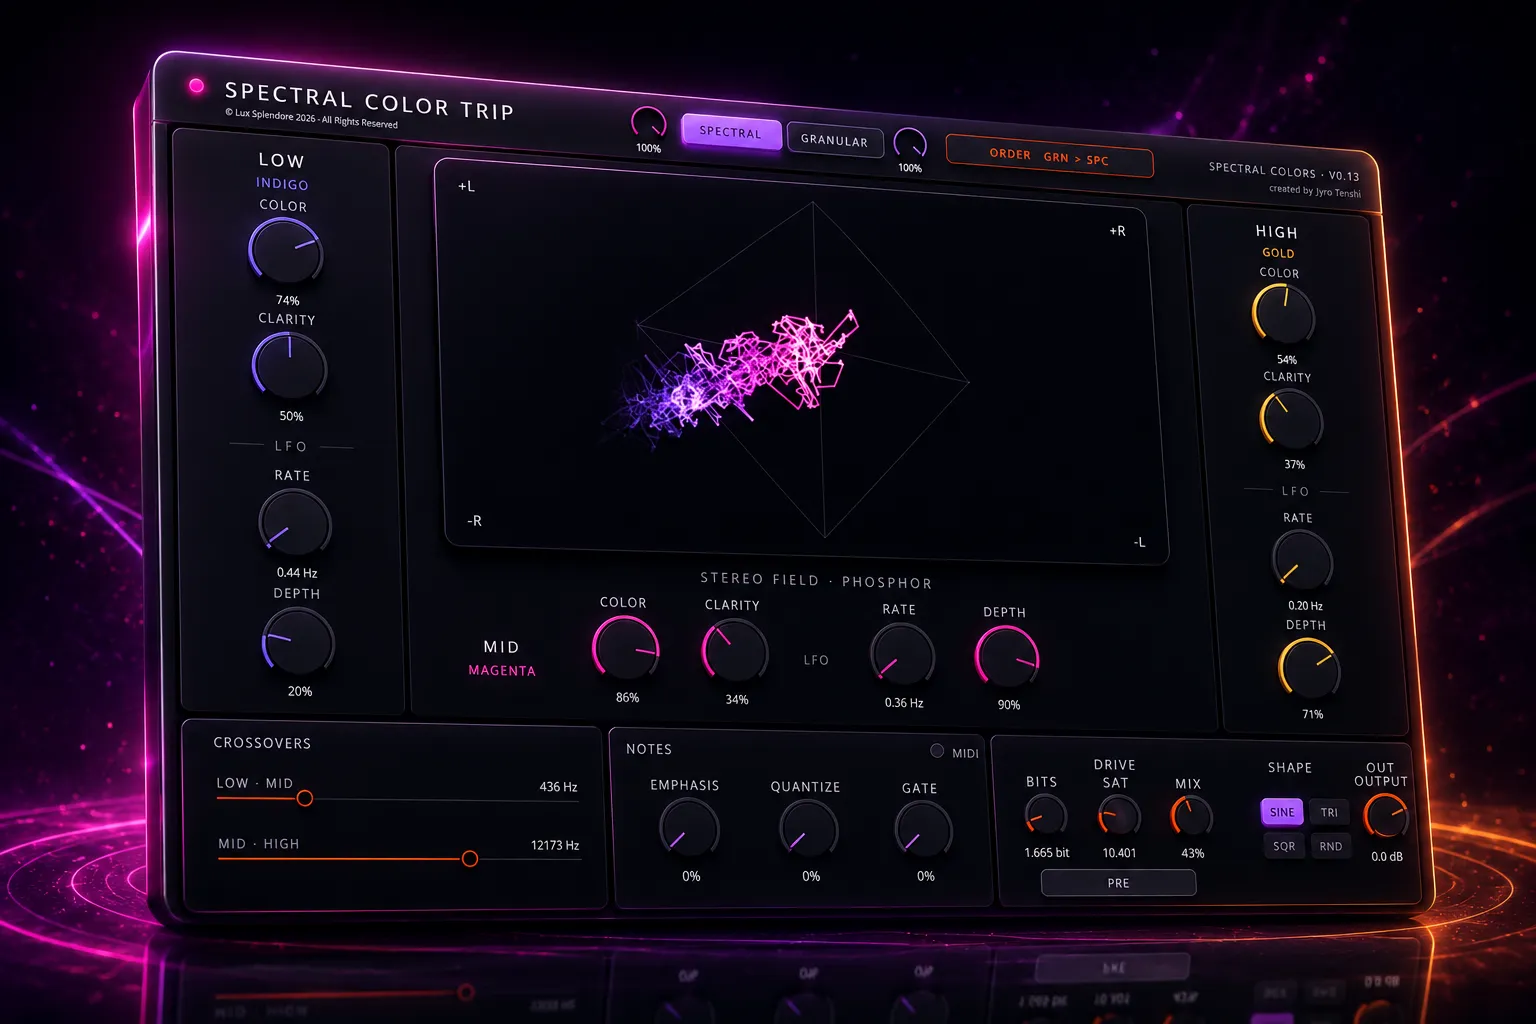Click the 0.0 dB output value

click(x=1387, y=856)
